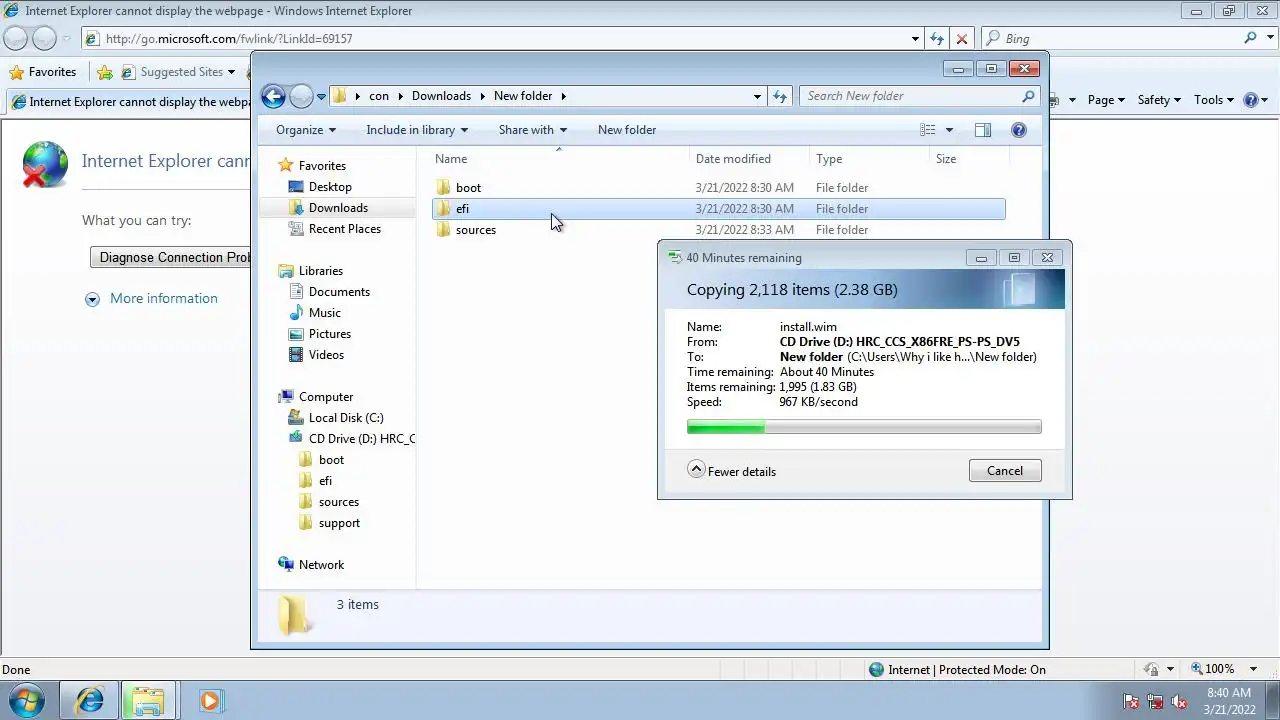Open the IE Safety menu
Screen dimensions: 1280x720
pos(1159,100)
